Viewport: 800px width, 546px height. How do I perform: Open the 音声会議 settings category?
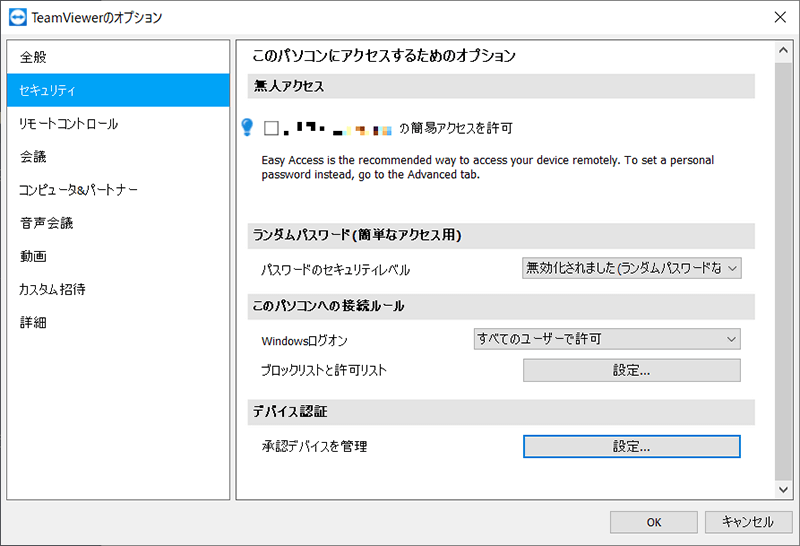(x=118, y=223)
